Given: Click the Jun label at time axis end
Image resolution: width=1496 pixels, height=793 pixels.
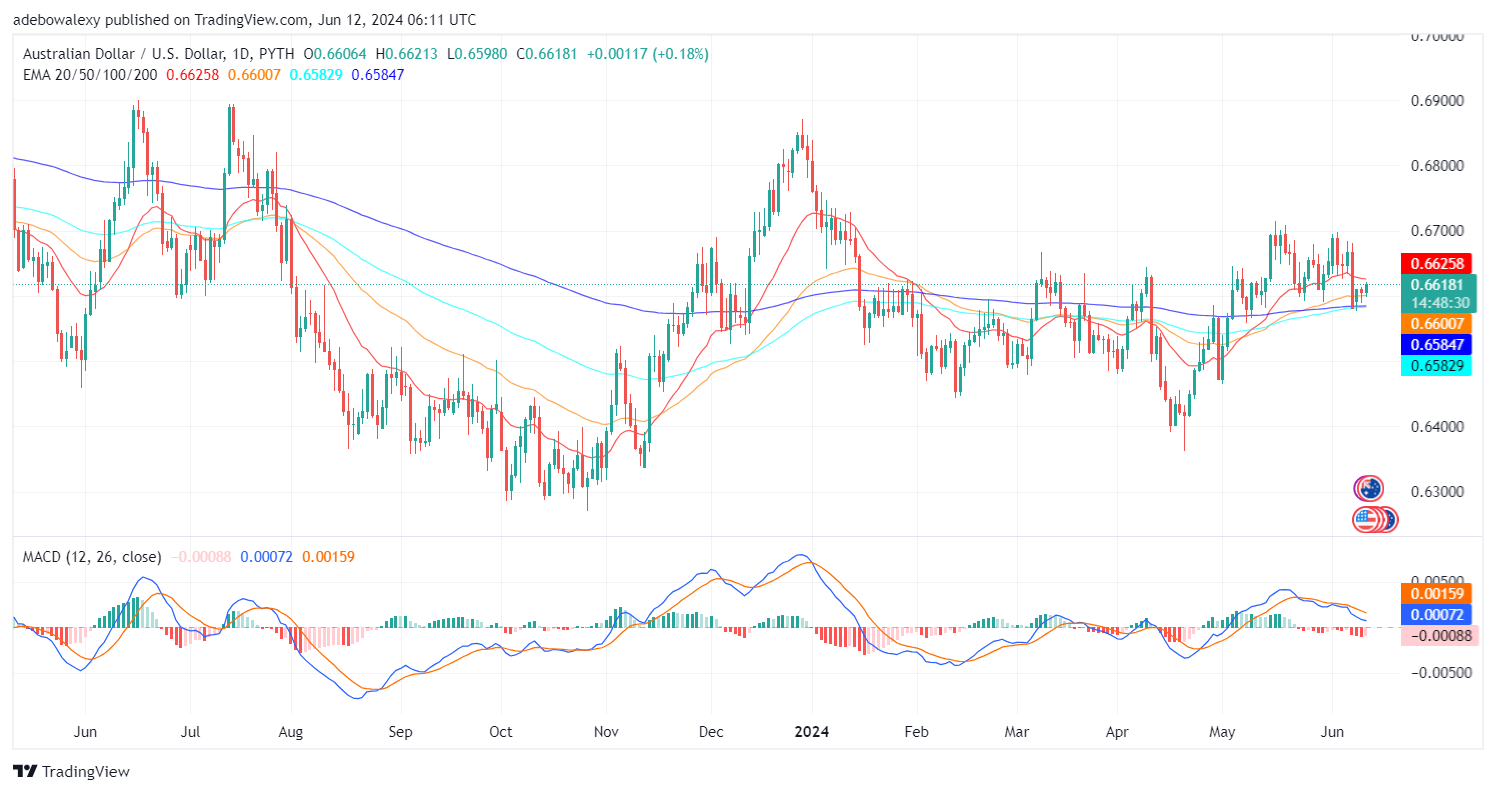Looking at the screenshot, I should coord(1333,731).
